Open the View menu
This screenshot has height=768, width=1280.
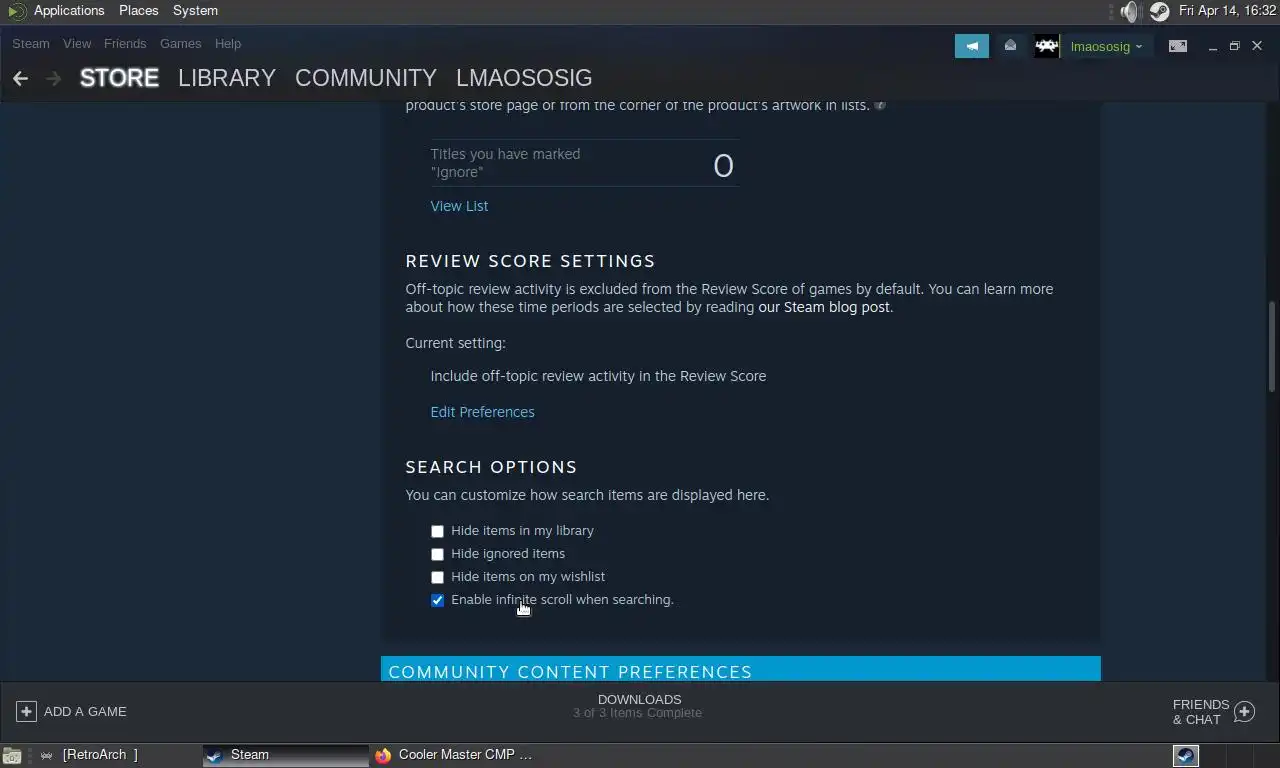pos(77,44)
